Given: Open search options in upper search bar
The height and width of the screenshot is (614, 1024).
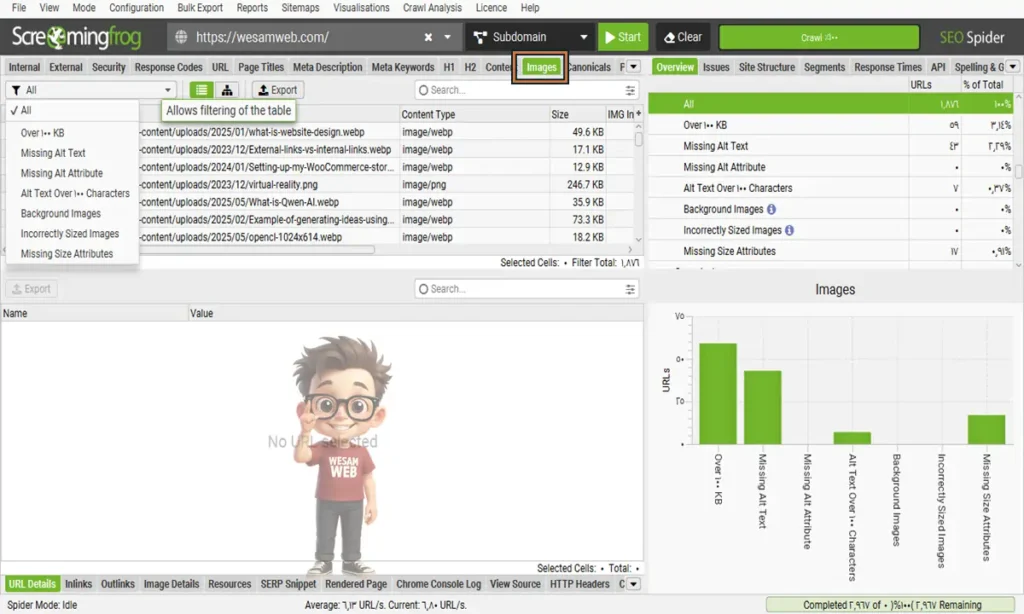Looking at the screenshot, I should (x=630, y=90).
